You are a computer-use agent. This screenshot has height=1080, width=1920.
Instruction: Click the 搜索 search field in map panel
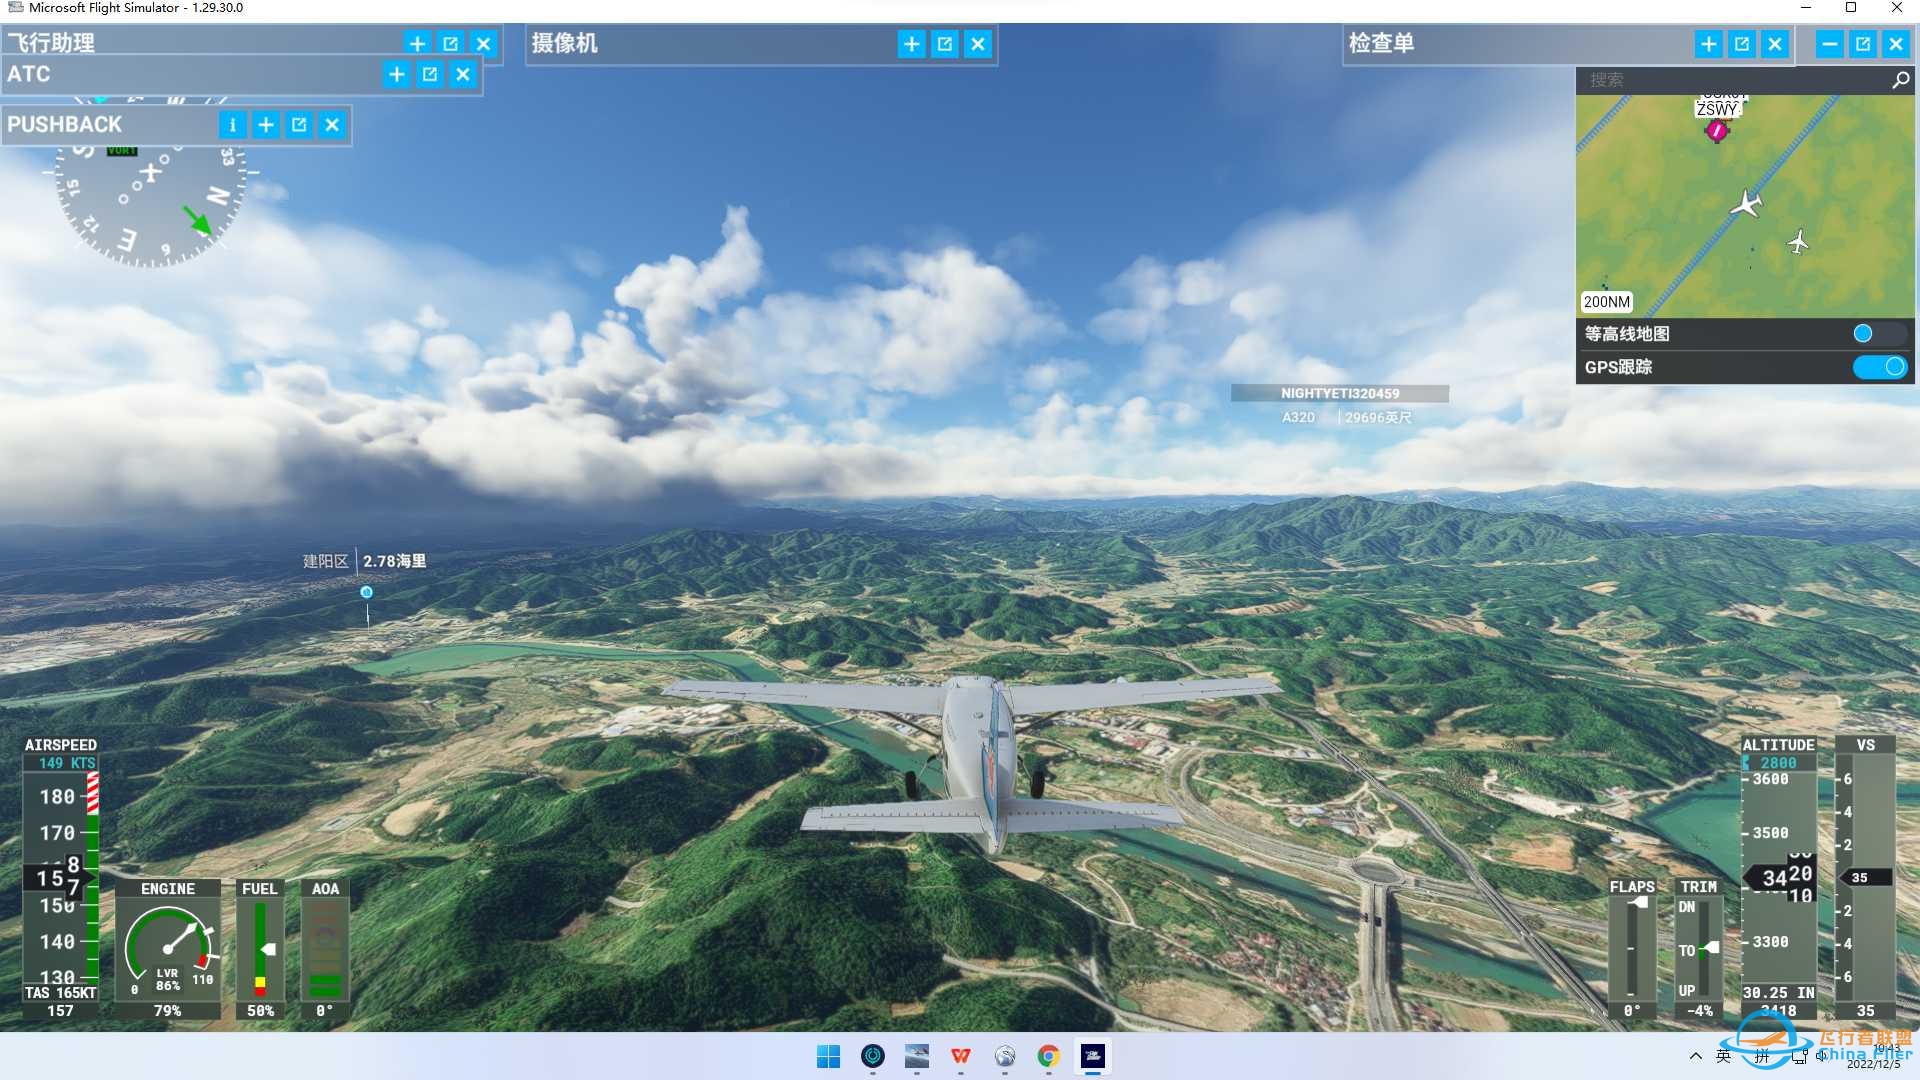1733,80
